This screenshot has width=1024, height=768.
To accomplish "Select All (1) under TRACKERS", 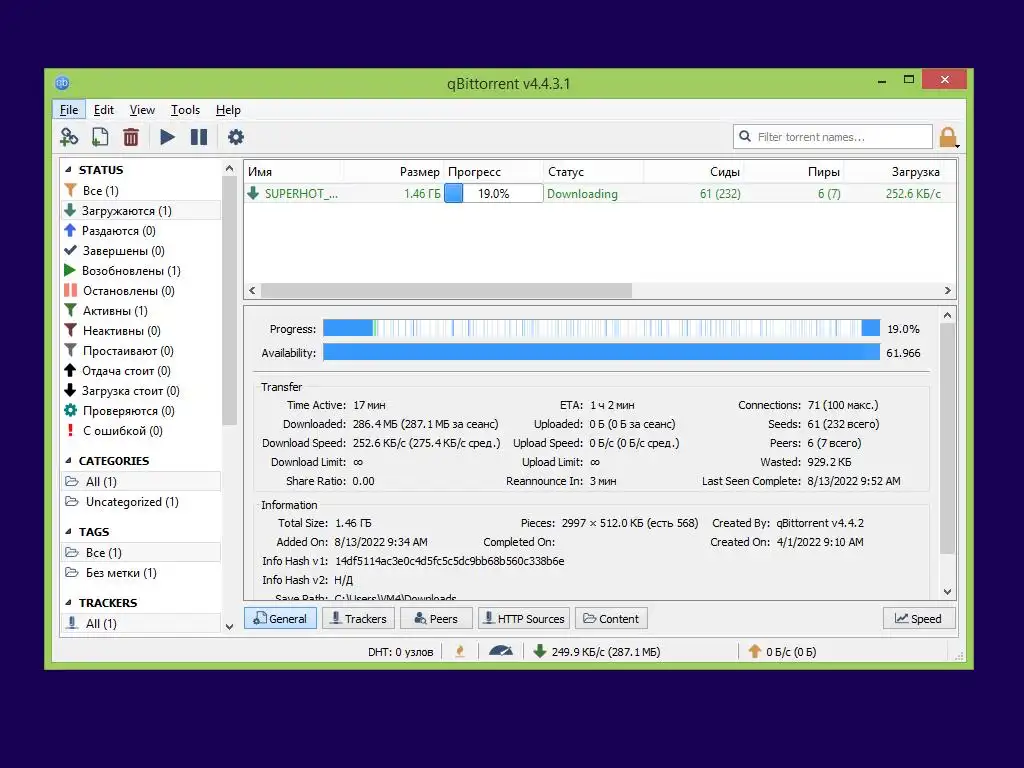I will [x=140, y=624].
